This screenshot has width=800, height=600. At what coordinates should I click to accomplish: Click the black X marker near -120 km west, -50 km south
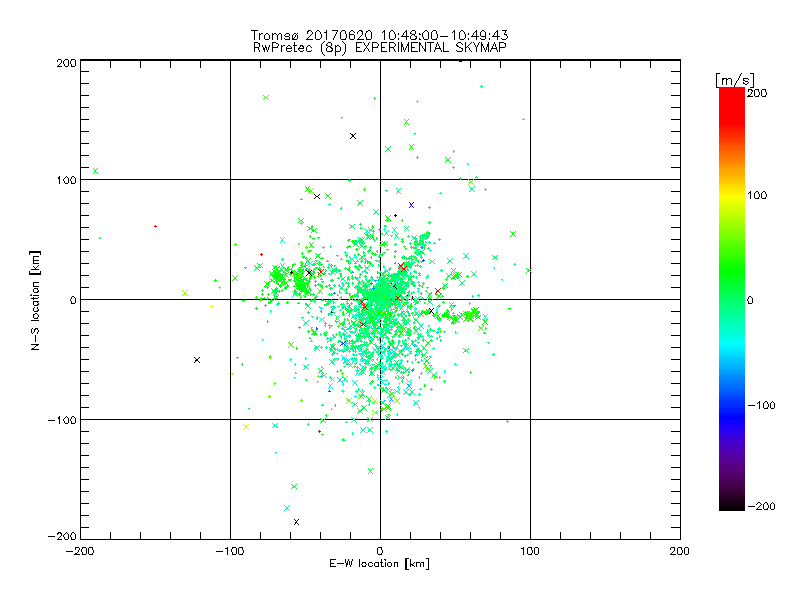[197, 360]
